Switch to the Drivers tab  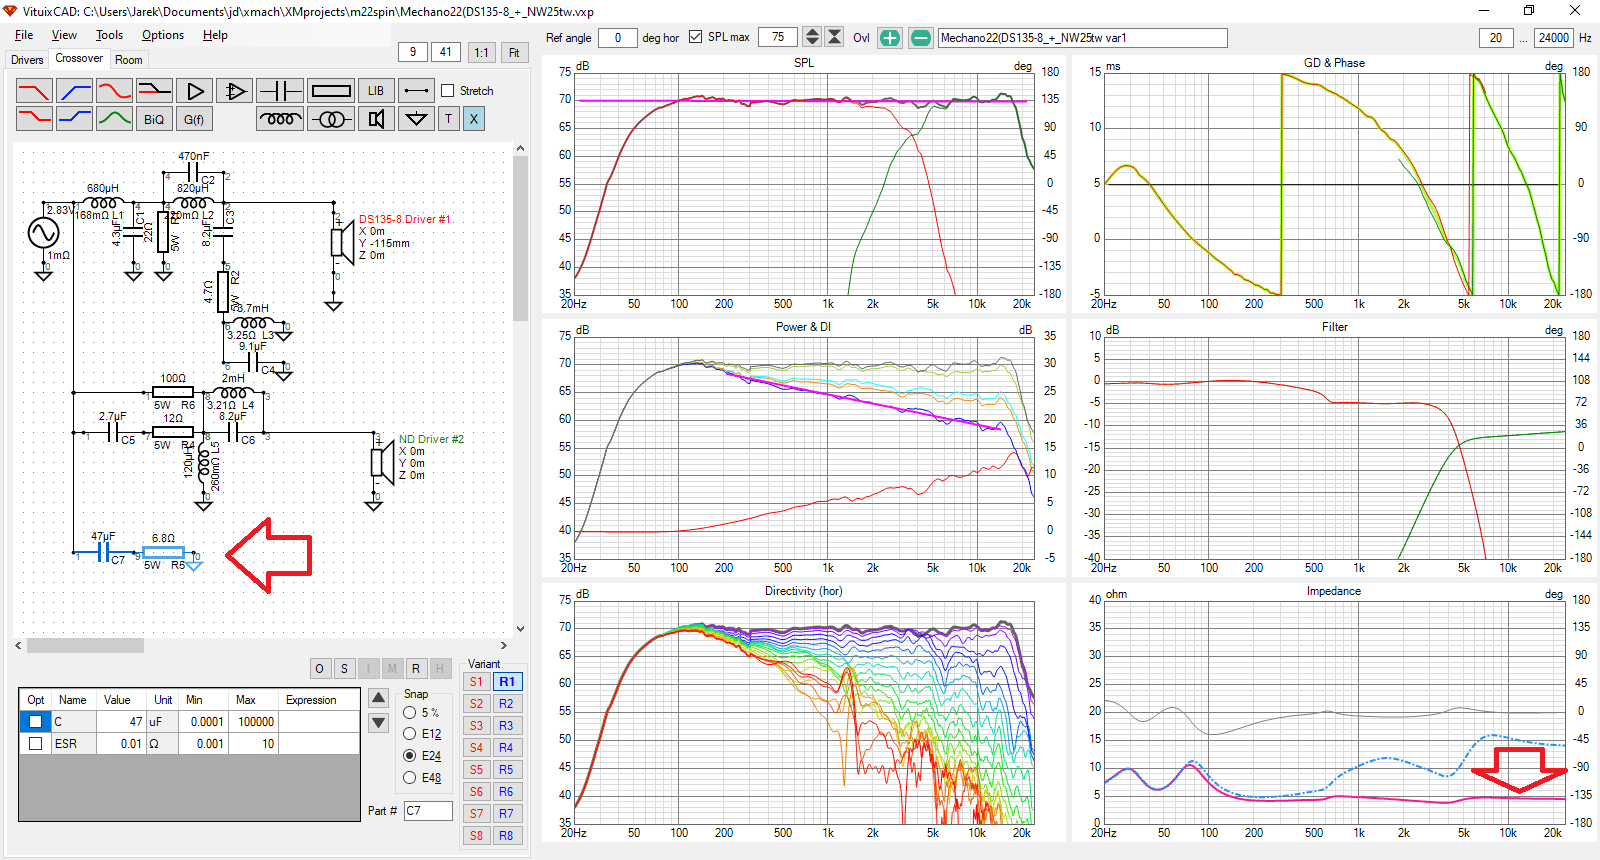click(x=27, y=60)
